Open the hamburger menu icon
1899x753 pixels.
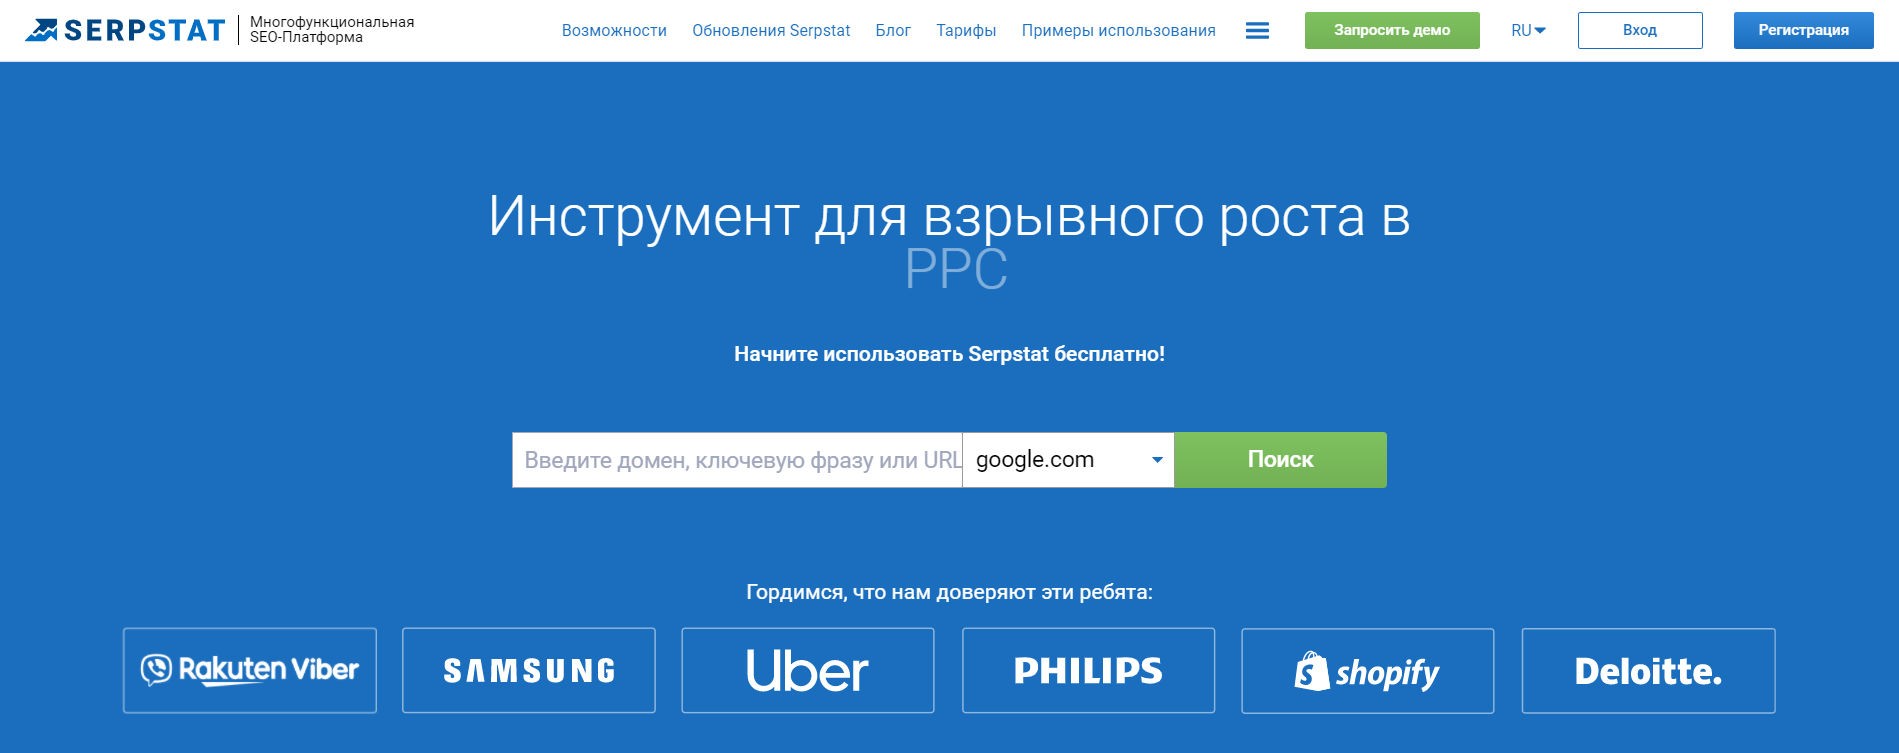click(1257, 31)
